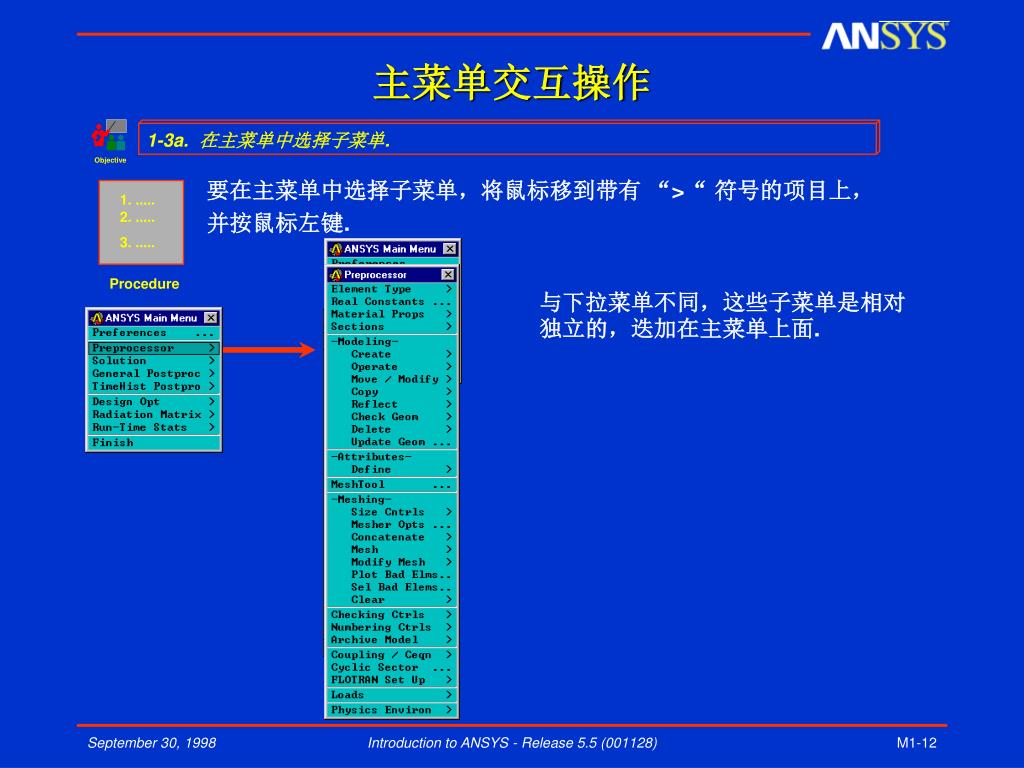This screenshot has width=1024, height=768.
Task: Click the 1-3a objective text box
Action: coord(509,138)
